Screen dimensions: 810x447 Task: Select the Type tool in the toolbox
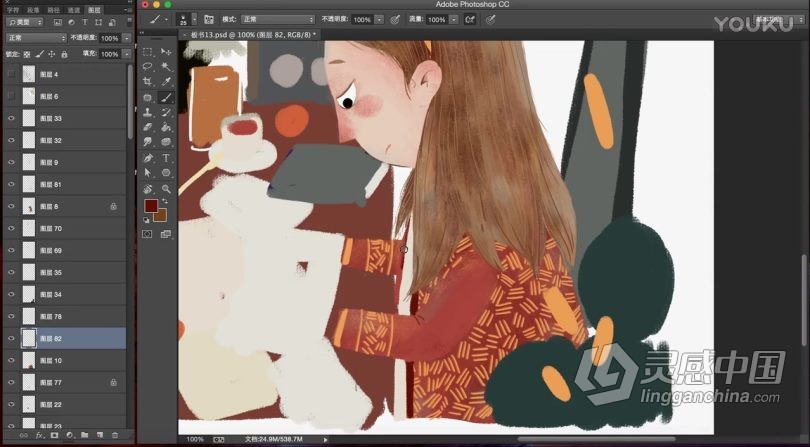[166, 158]
